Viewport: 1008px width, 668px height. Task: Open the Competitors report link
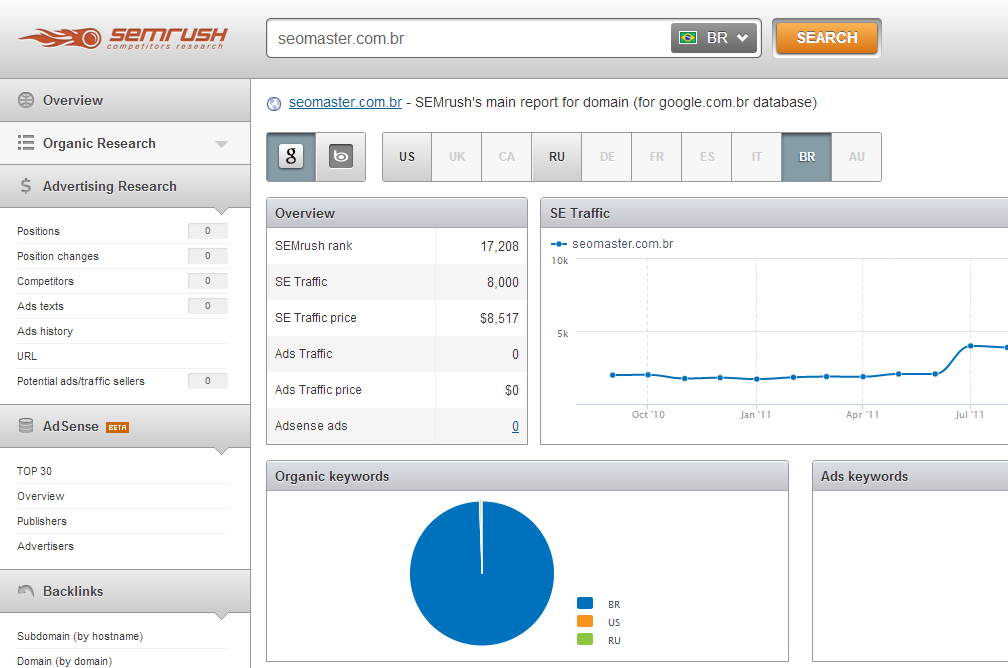tap(45, 282)
